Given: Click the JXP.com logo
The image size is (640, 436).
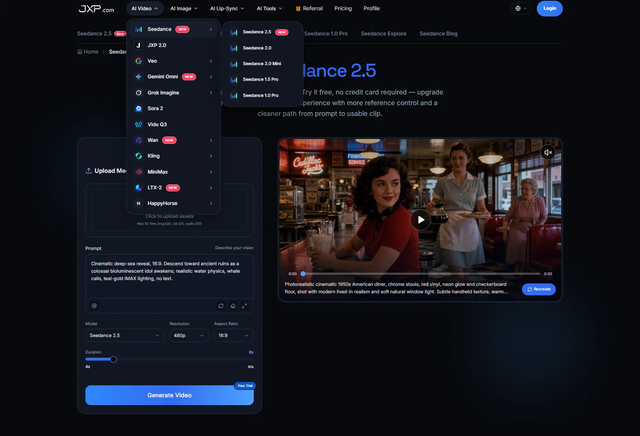Looking at the screenshot, I should 96,9.
